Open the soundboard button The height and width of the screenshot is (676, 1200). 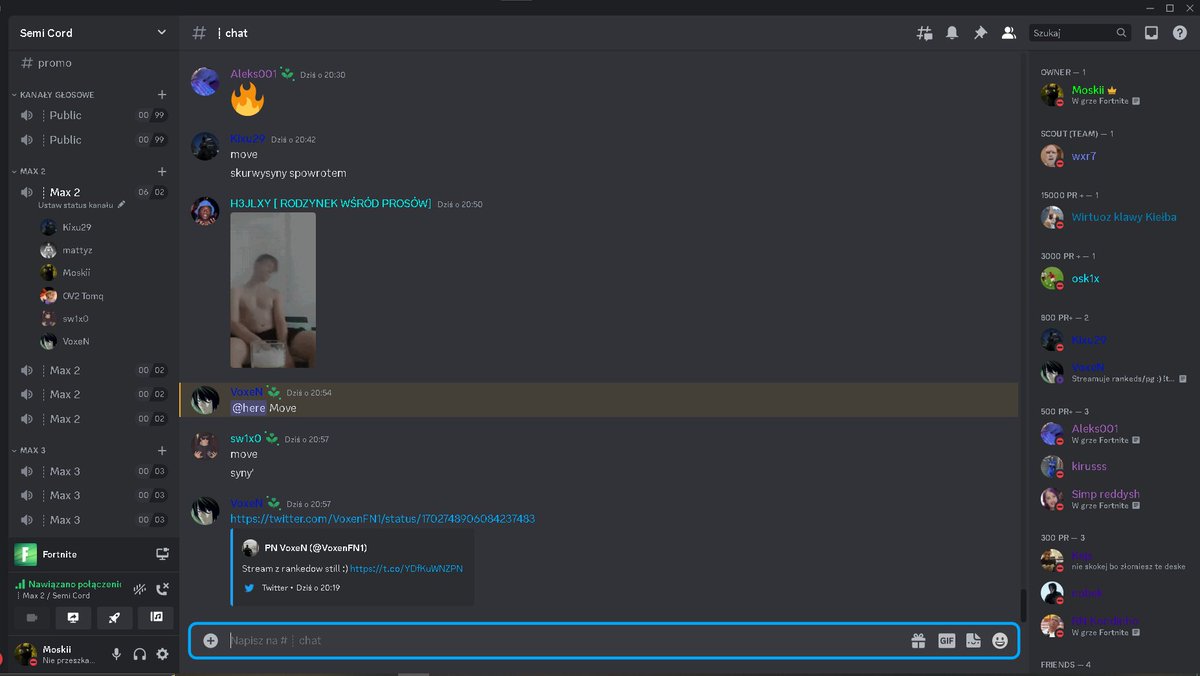coord(156,617)
